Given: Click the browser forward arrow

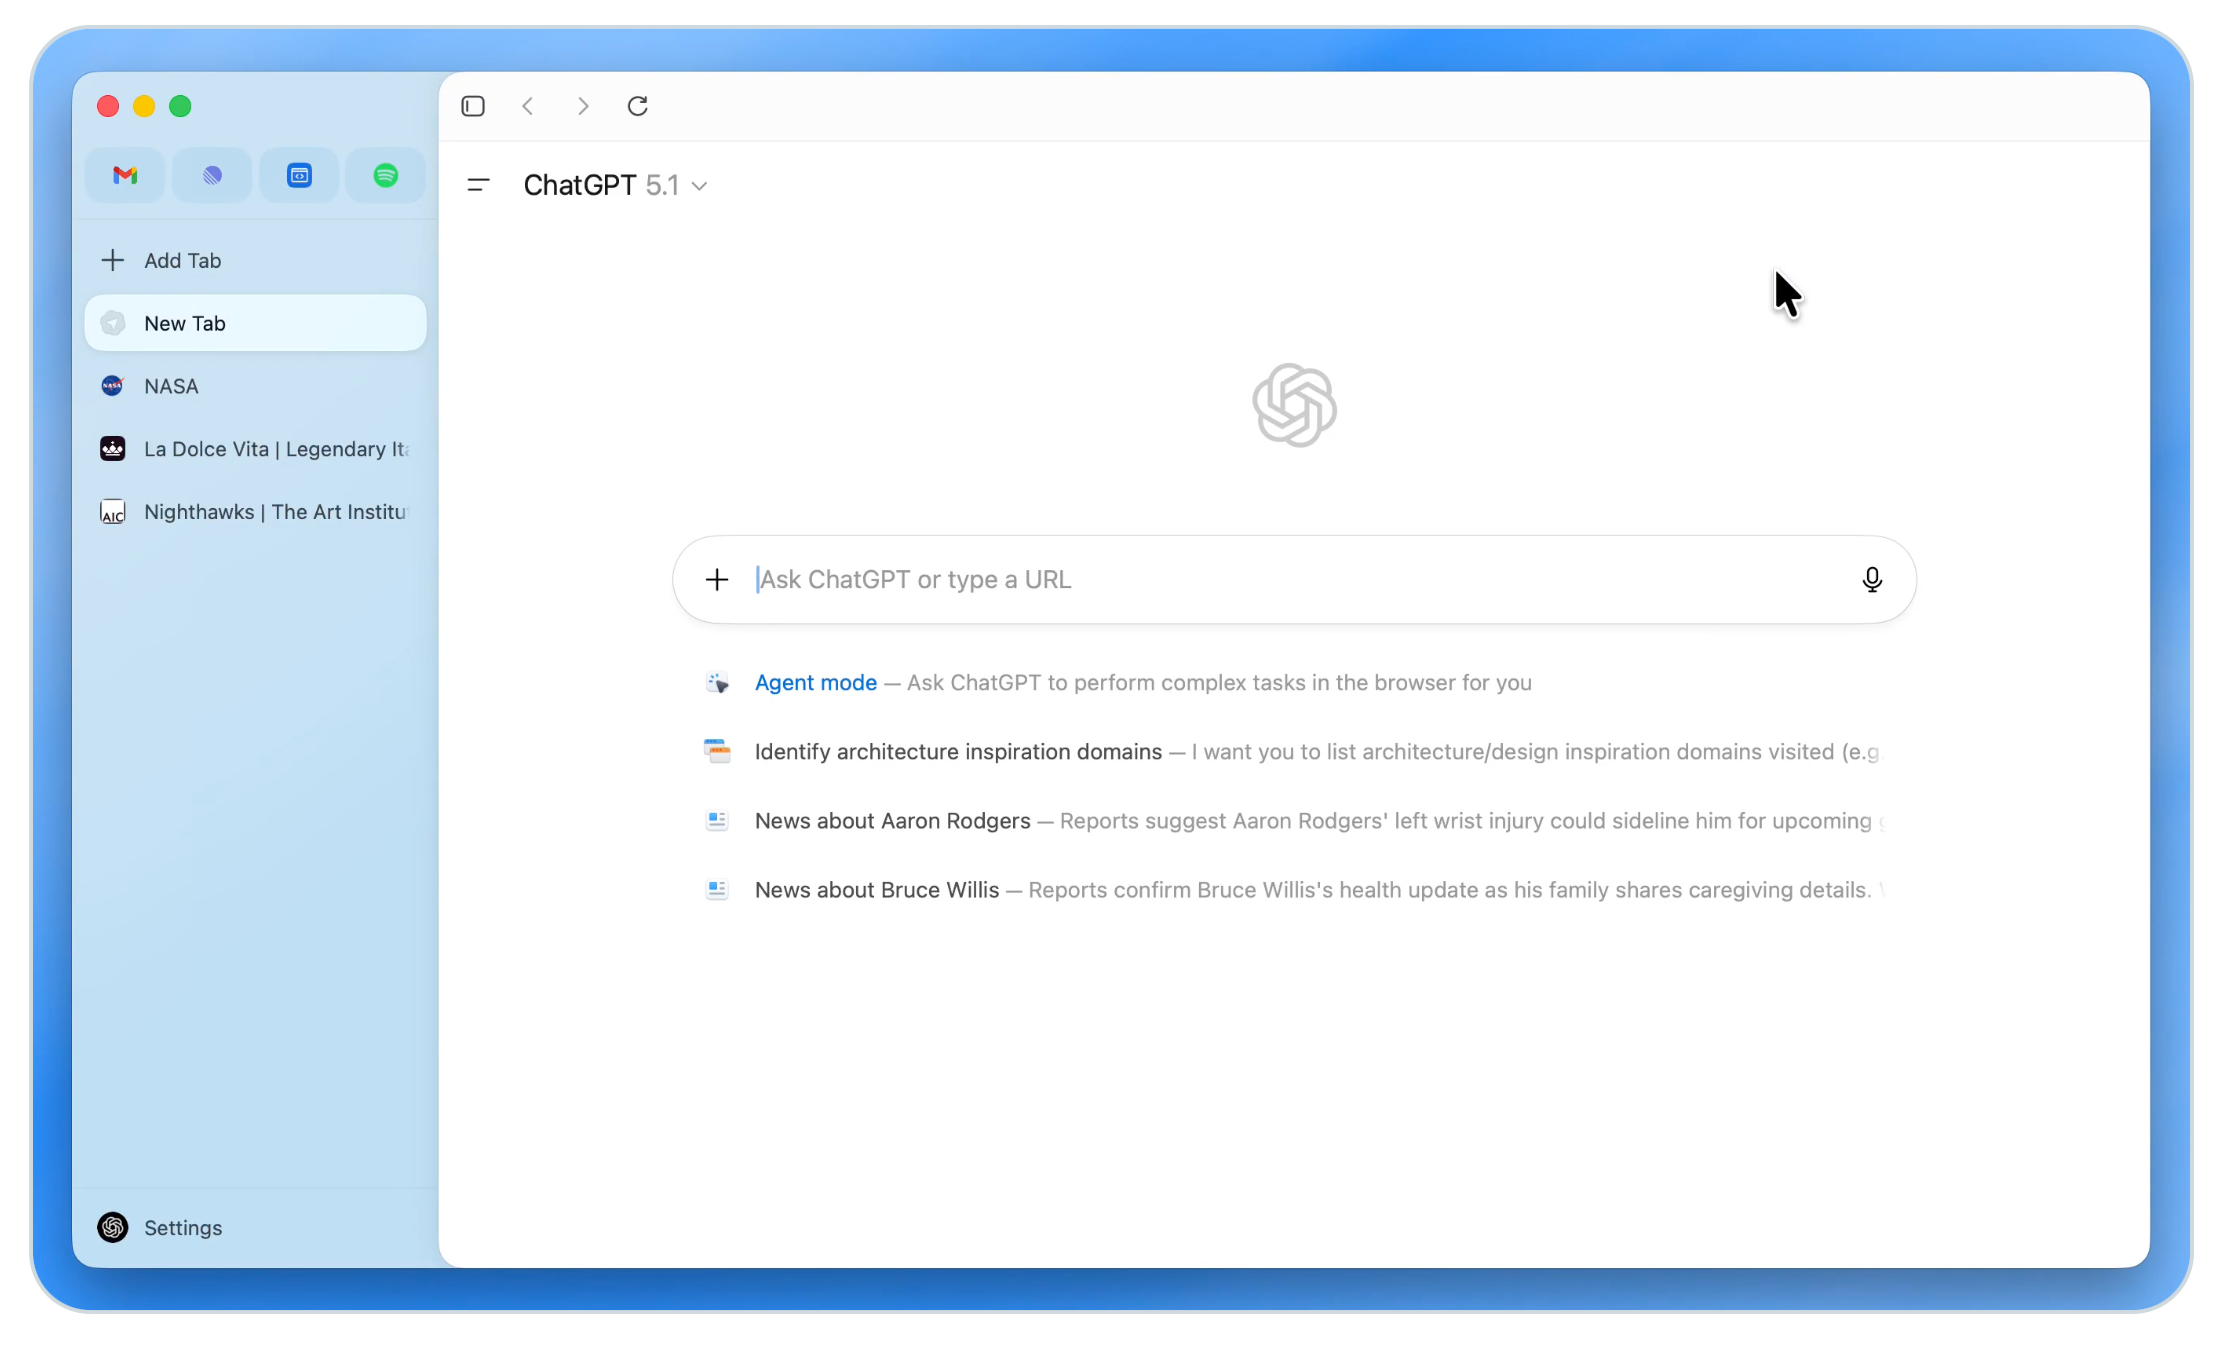Looking at the screenshot, I should [583, 106].
